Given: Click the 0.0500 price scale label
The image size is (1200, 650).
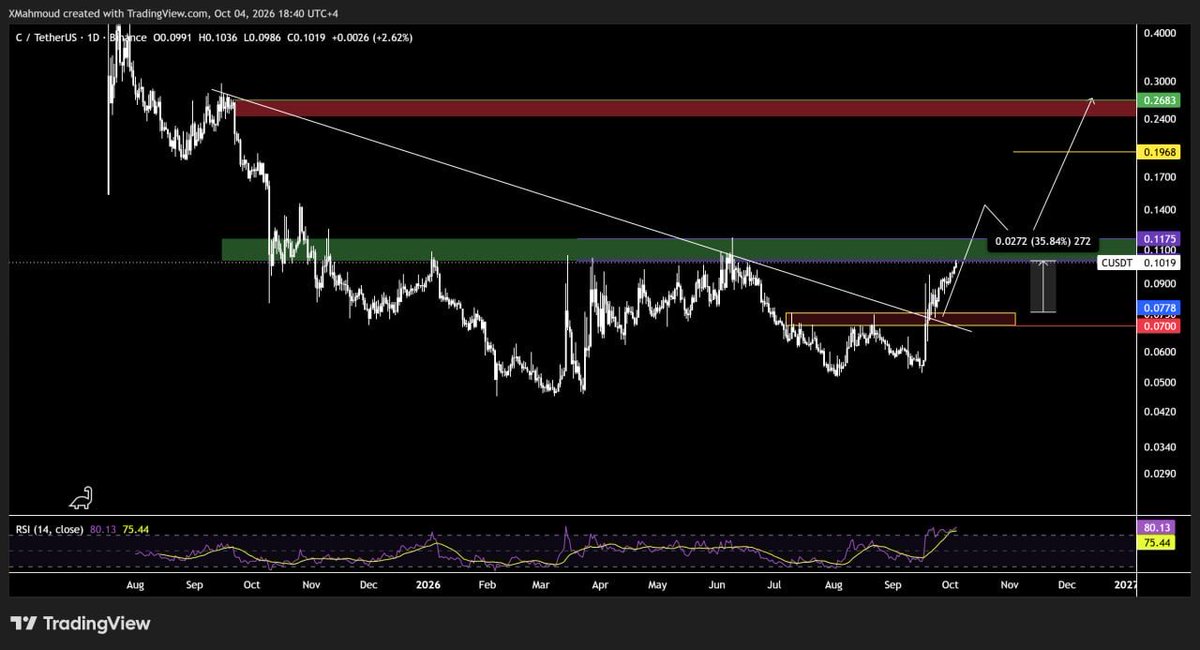Looking at the screenshot, I should (x=1159, y=382).
